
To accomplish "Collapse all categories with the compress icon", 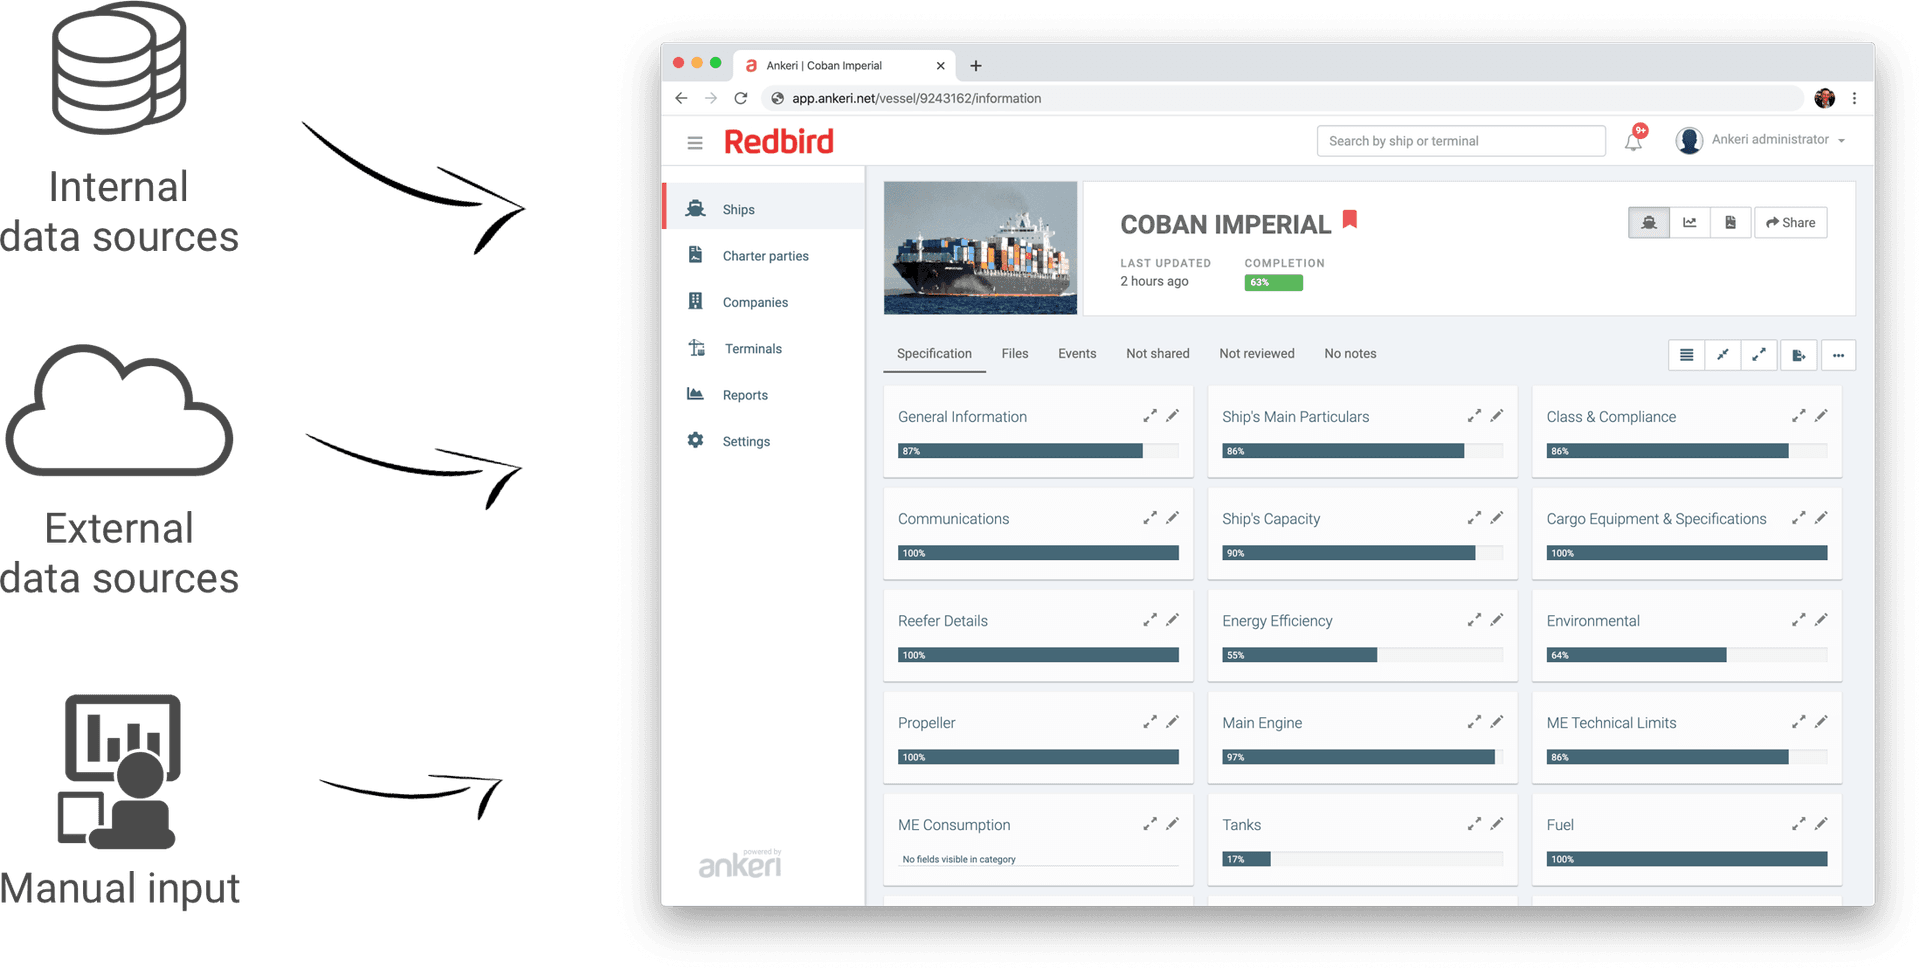I will pos(1723,355).
